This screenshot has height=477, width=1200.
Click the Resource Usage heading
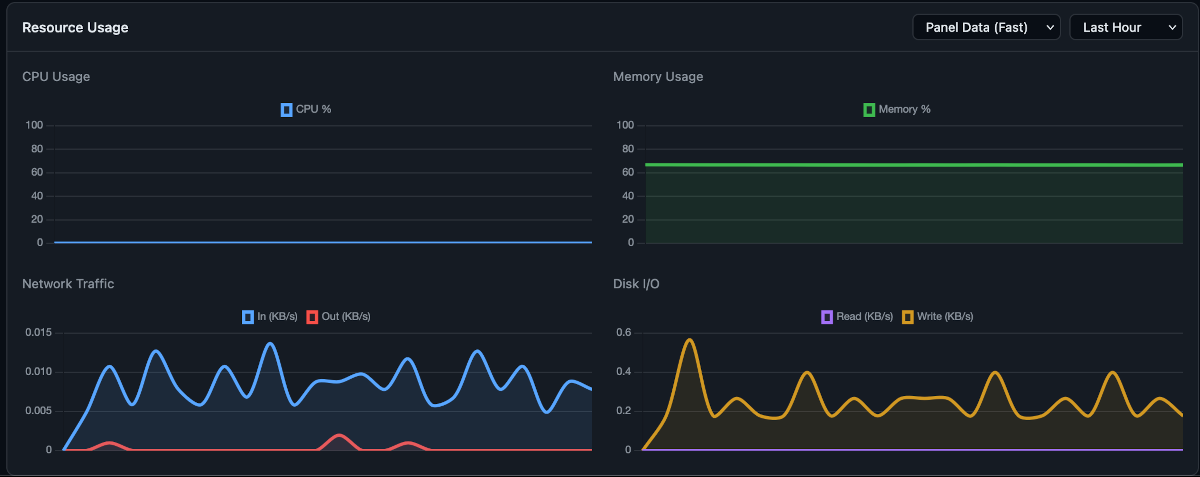click(x=75, y=27)
